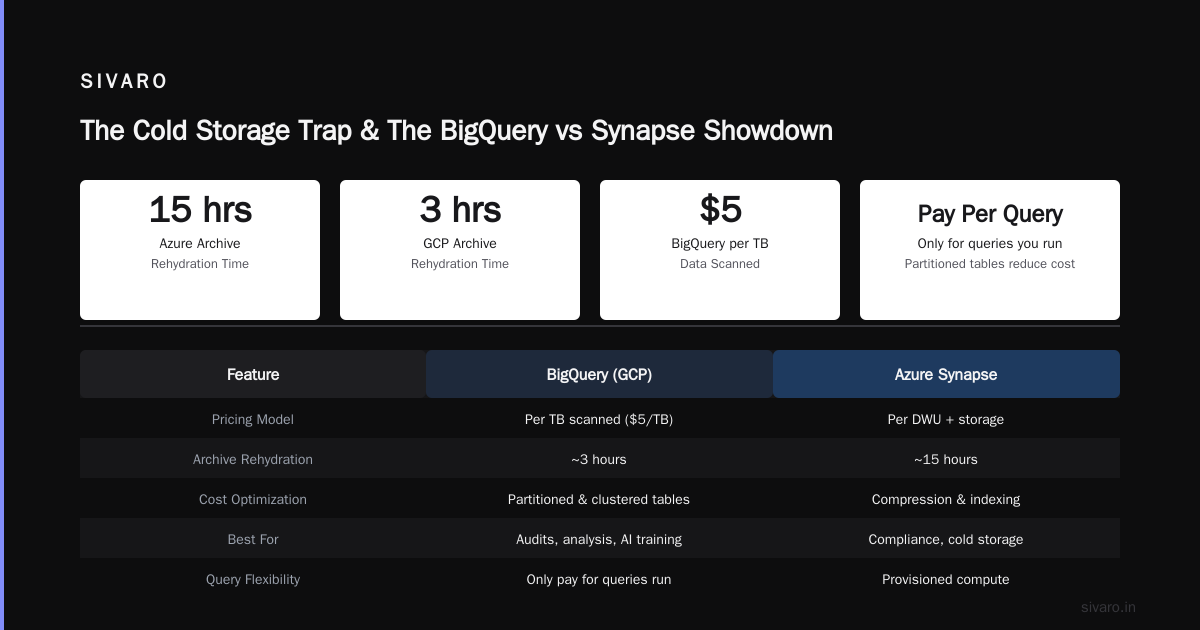Click the Per TB scanned ($5/TB) cell
Screen dimensions: 1200x630
(x=599, y=419)
